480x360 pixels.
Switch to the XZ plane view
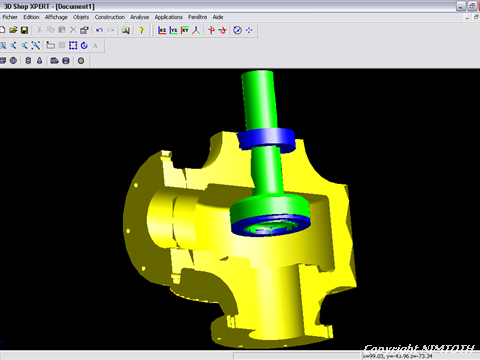(162, 30)
